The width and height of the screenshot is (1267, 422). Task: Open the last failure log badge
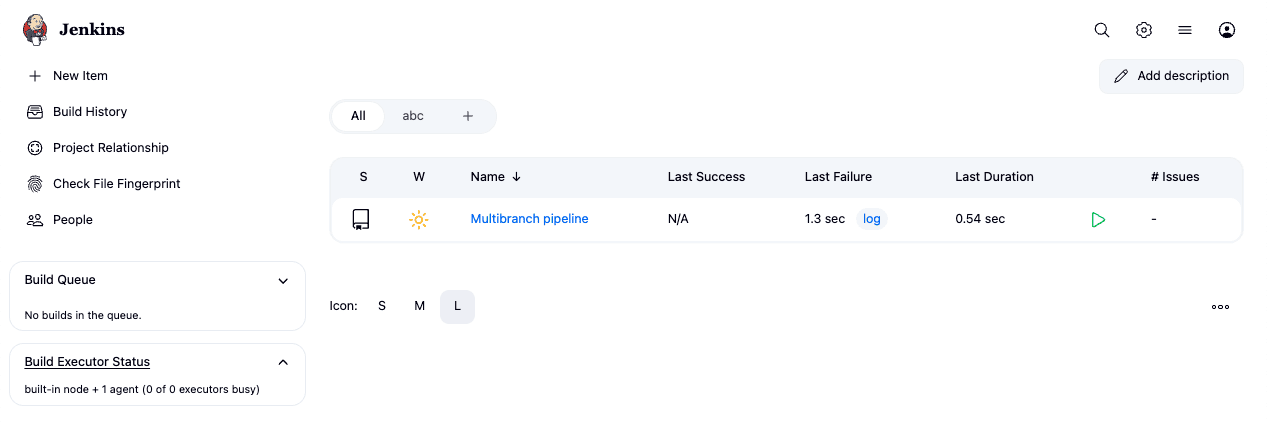(x=872, y=219)
